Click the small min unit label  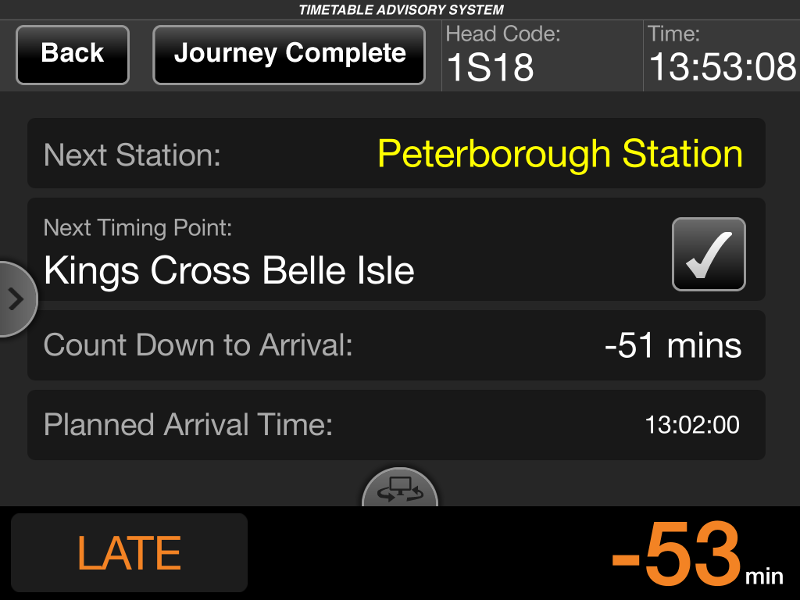tap(763, 576)
